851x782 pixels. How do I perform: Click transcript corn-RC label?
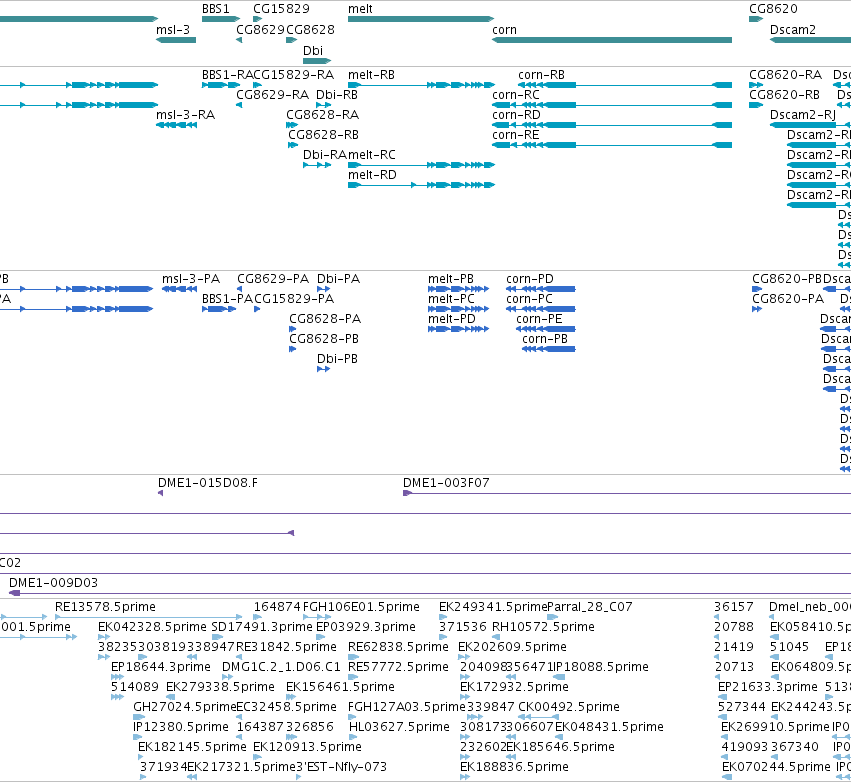pyautogui.click(x=516, y=95)
